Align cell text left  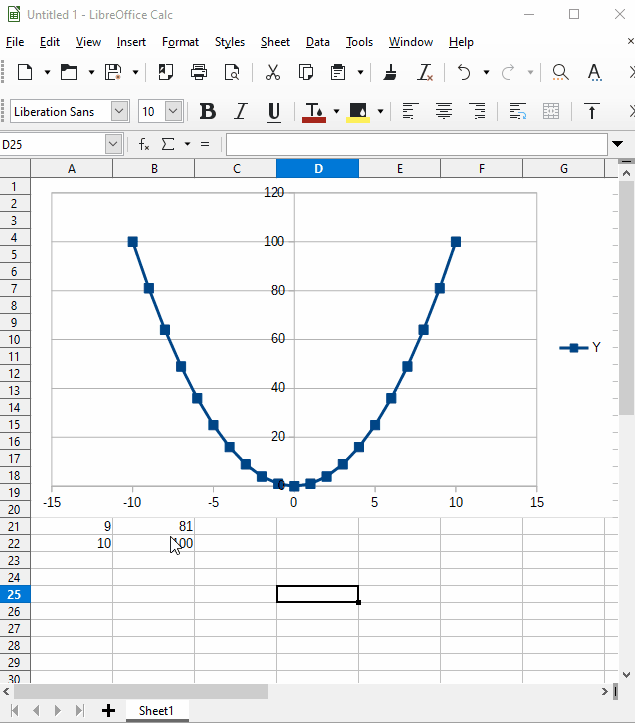coord(410,112)
